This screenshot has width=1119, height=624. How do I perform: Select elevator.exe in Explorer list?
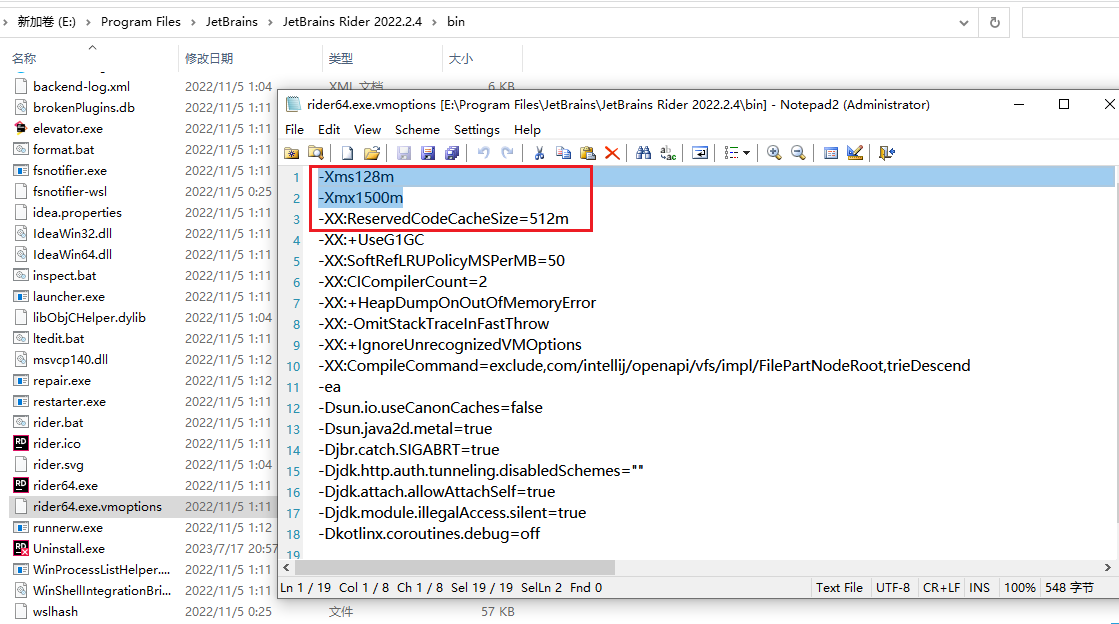pos(67,129)
